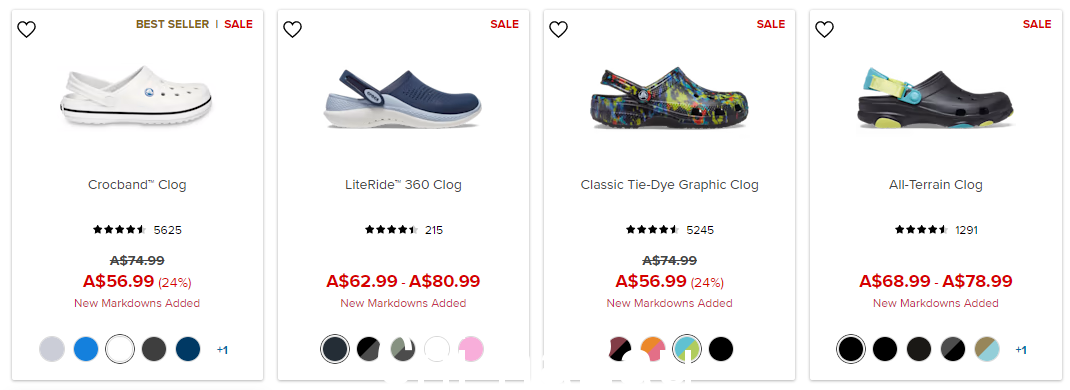Image resolution: width=1070 pixels, height=390 pixels.
Task: Expand +1 extra colors on All-Terrain Clog
Action: [1021, 350]
